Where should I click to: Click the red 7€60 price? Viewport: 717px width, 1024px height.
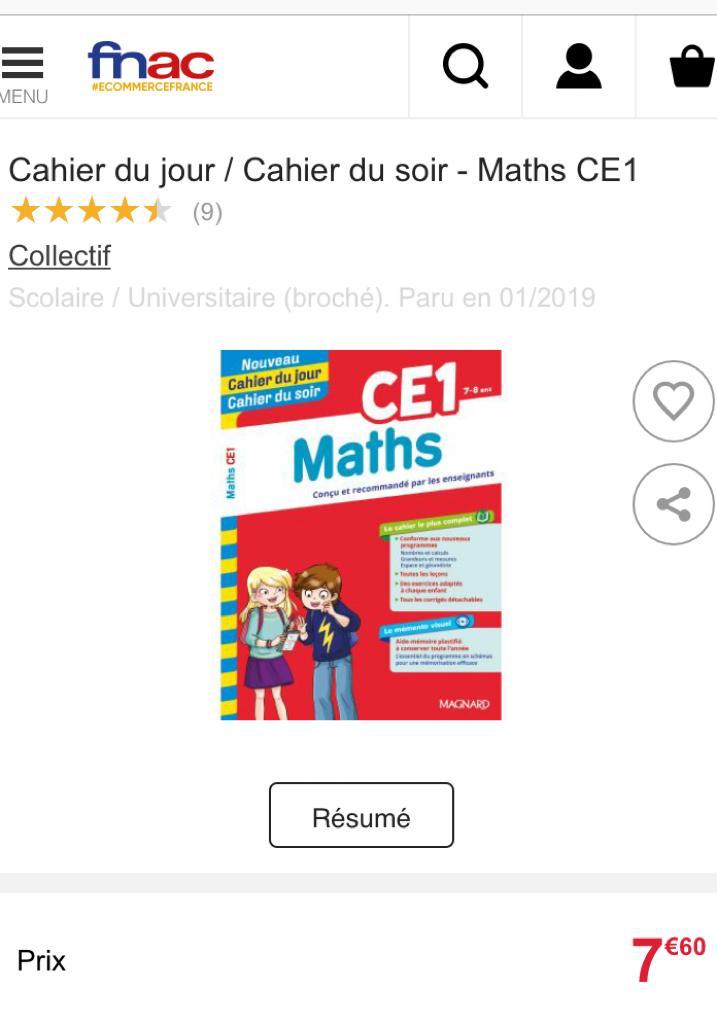point(669,958)
